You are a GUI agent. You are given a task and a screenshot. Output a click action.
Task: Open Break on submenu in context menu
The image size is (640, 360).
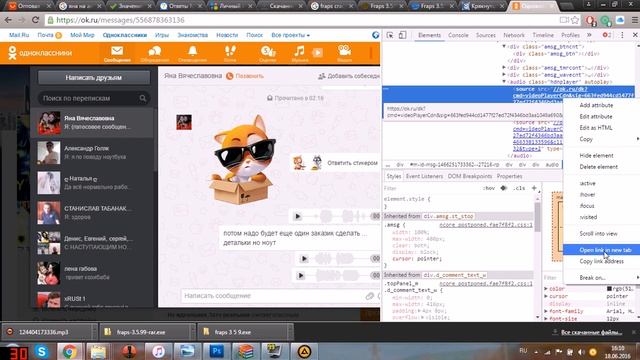(x=602, y=278)
